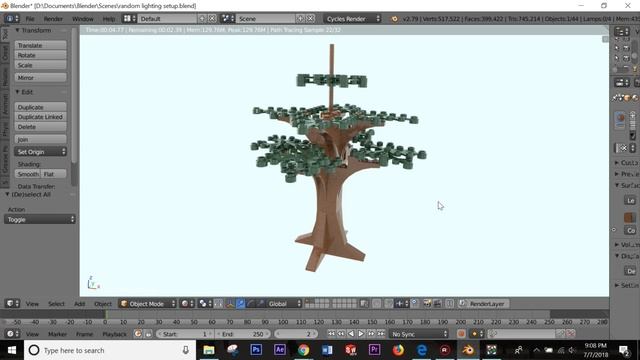Viewport: 640px width, 360px height.
Task: Click the Join button
Action: (40, 140)
